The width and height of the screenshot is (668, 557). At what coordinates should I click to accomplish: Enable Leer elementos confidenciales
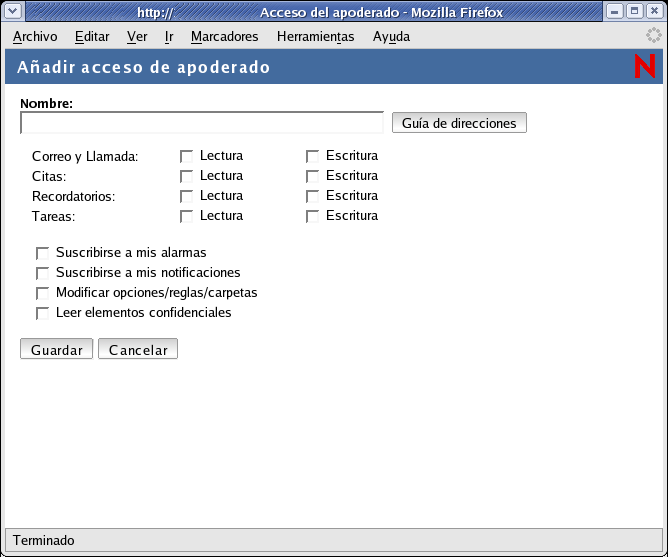pos(43,313)
